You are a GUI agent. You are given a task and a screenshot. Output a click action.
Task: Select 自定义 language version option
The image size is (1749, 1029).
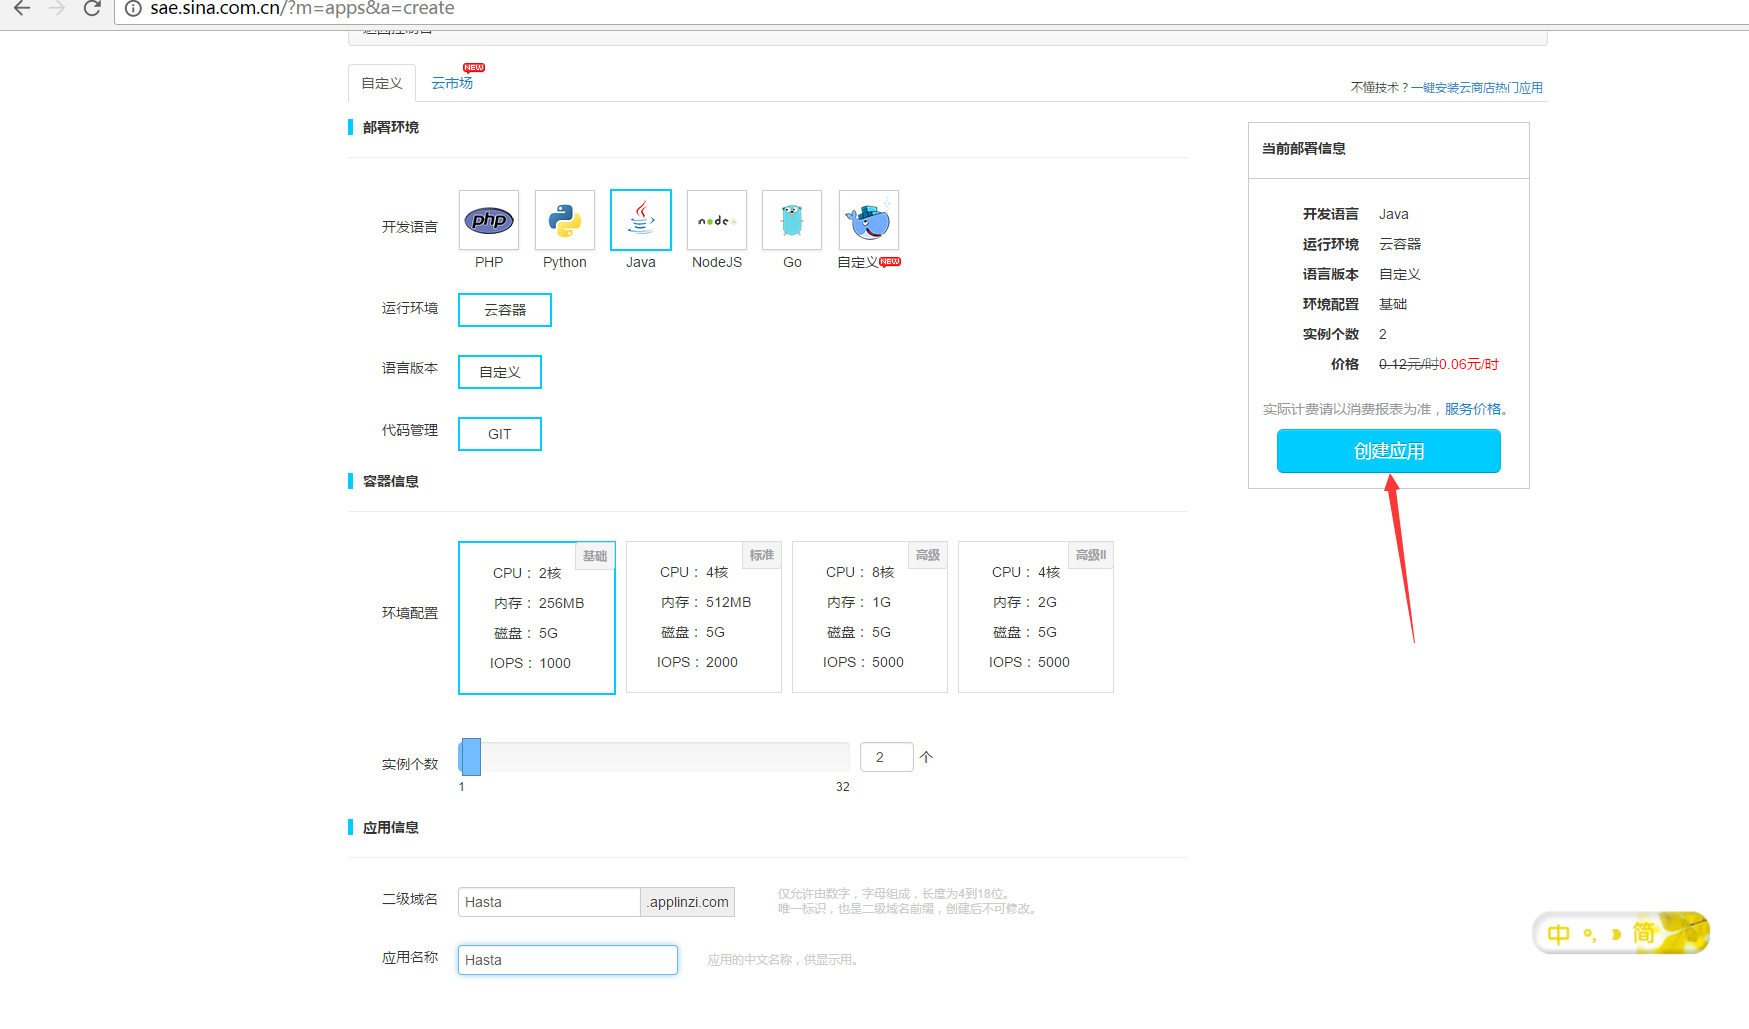pos(500,372)
